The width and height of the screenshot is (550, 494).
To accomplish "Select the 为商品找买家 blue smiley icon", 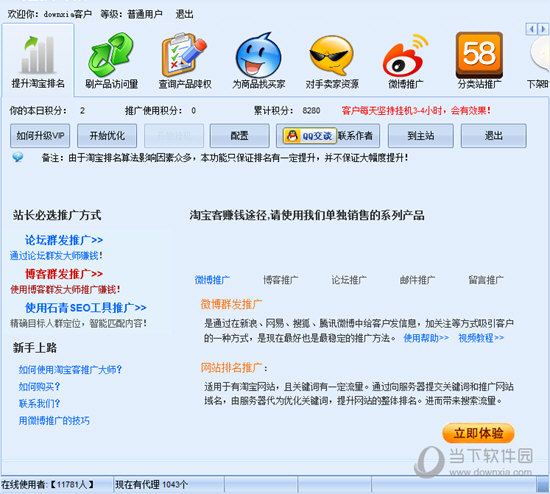I will point(259,55).
